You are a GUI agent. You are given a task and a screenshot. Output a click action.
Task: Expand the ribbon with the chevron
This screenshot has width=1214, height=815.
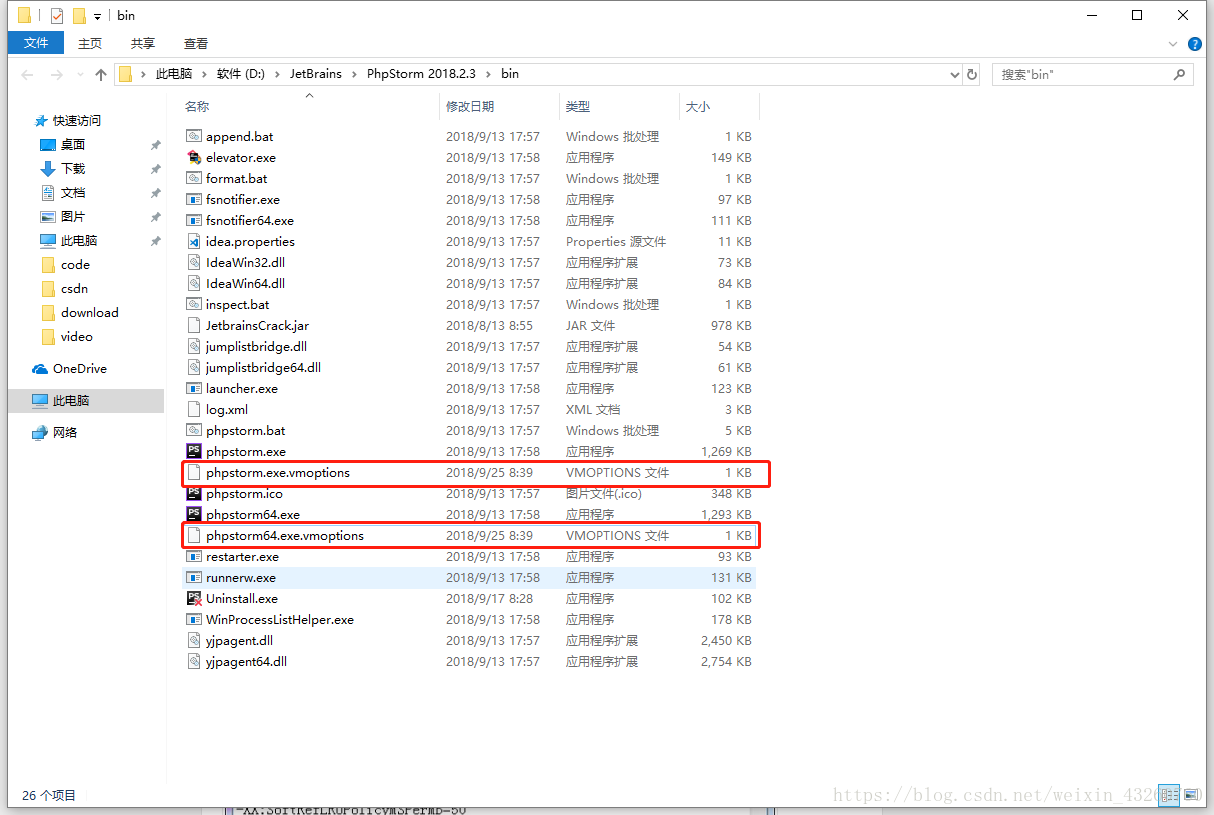1174,44
